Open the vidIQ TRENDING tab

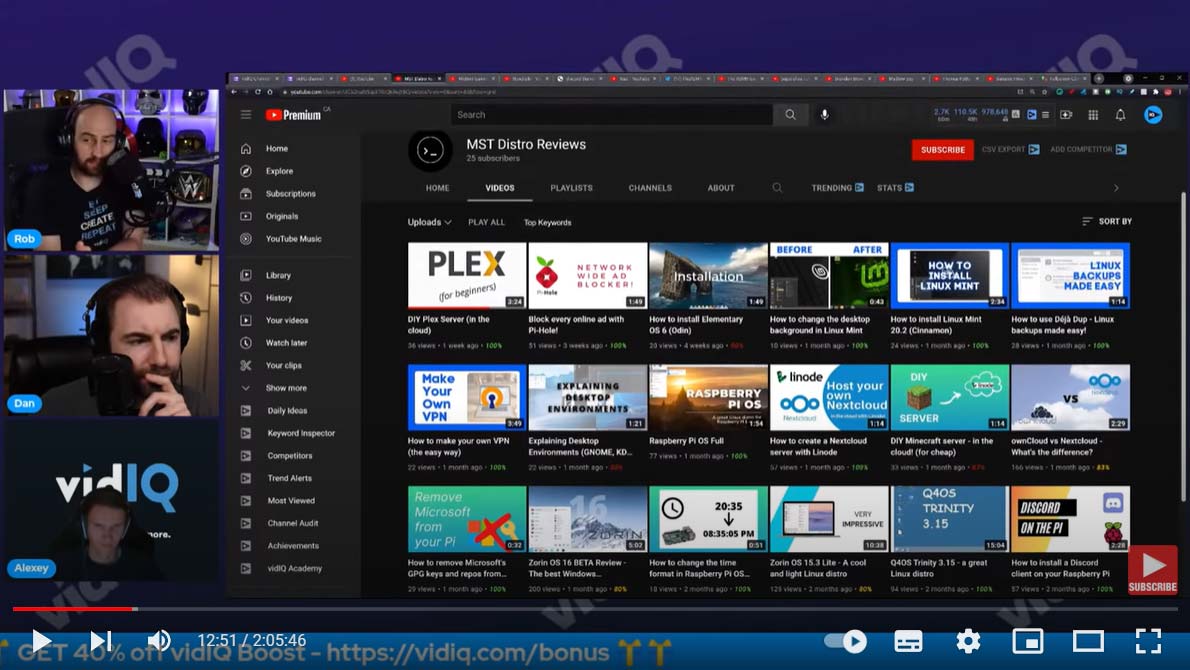pos(837,188)
